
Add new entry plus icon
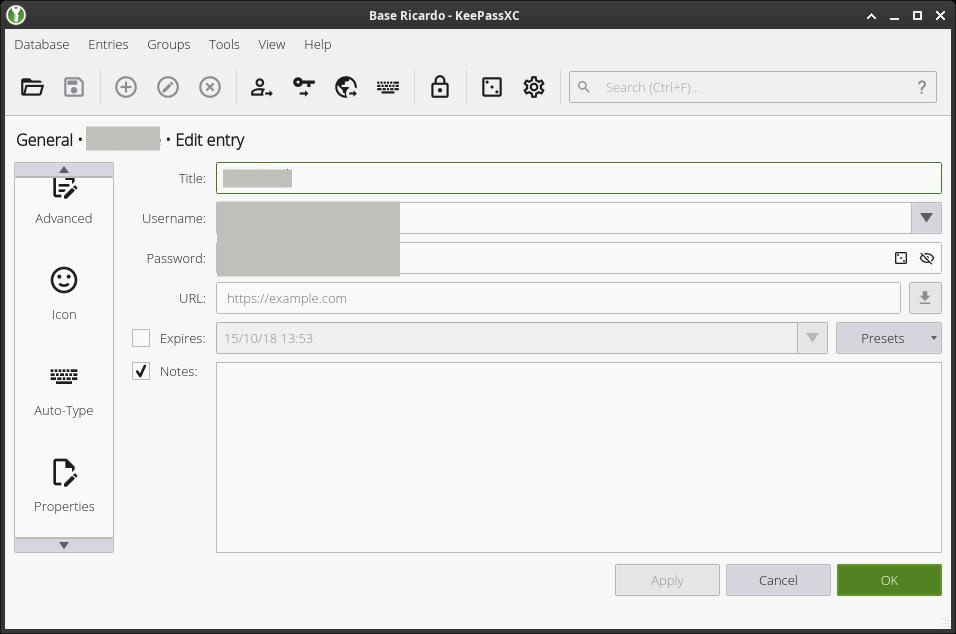click(x=126, y=87)
